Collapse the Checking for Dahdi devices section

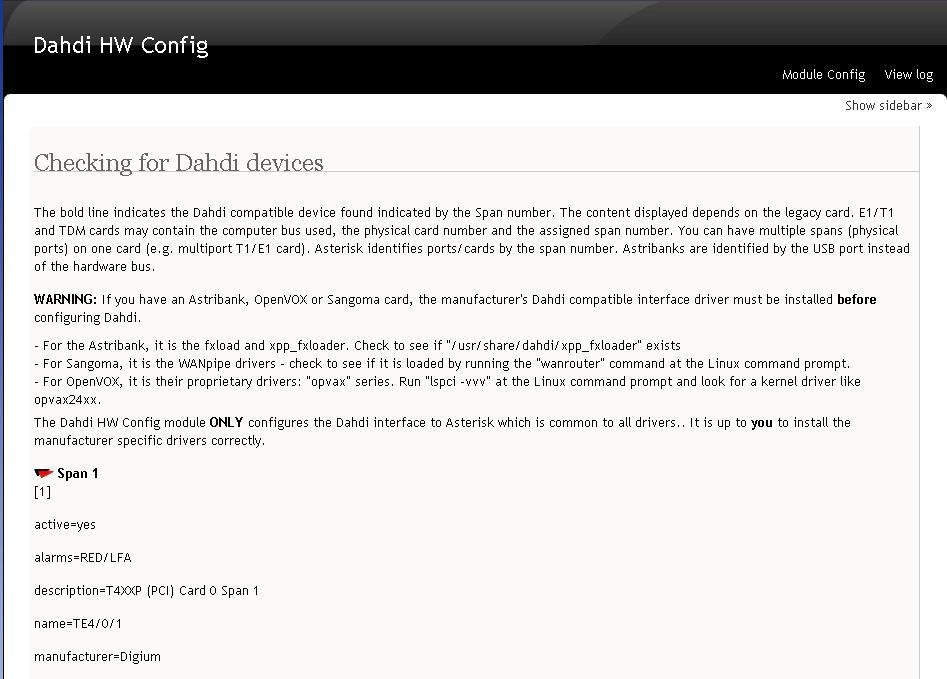click(178, 163)
